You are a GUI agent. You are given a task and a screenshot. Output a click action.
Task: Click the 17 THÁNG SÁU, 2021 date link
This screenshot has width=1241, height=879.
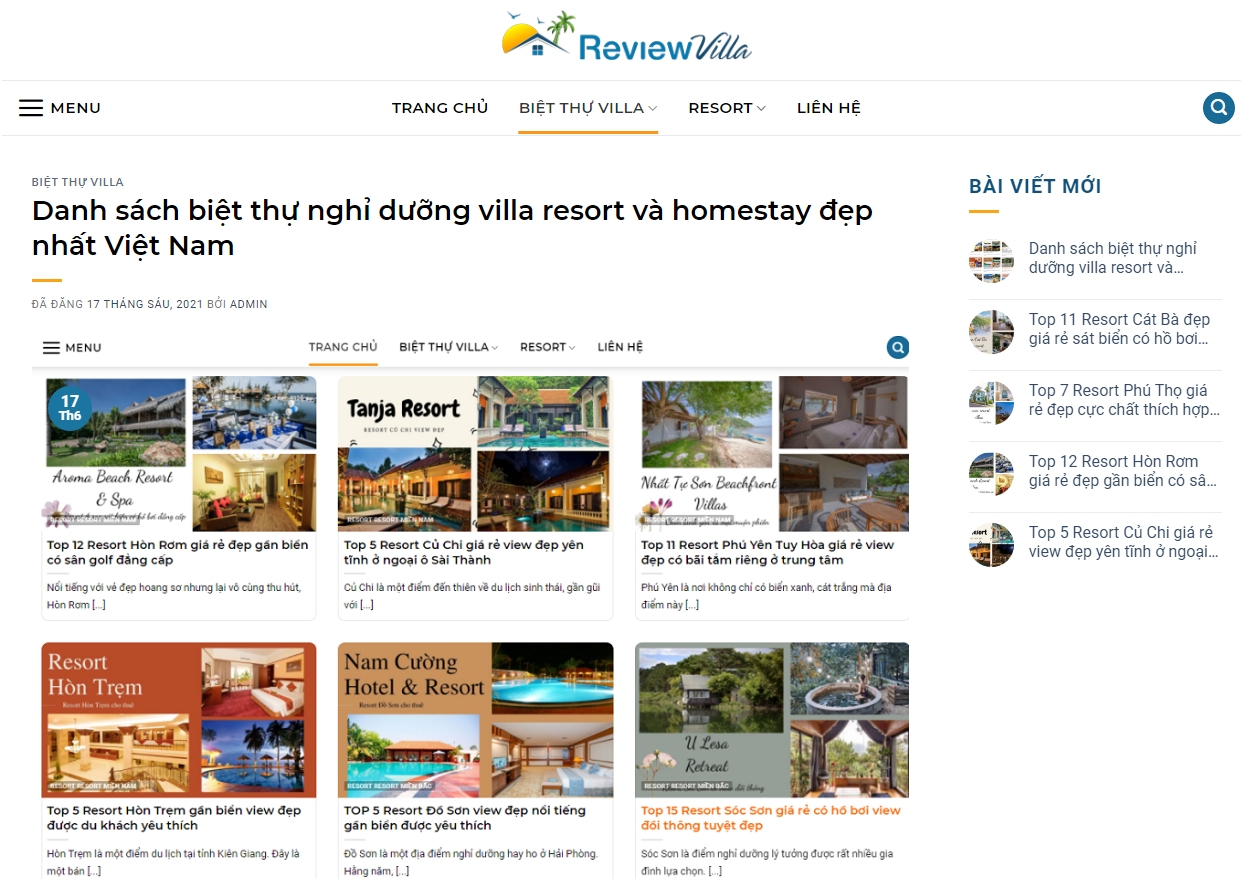(x=144, y=304)
